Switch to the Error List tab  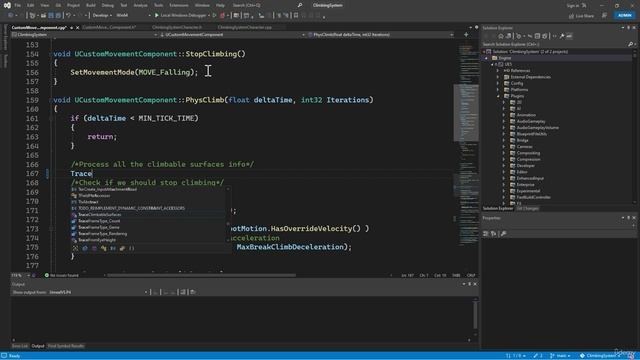pyautogui.click(x=20, y=346)
